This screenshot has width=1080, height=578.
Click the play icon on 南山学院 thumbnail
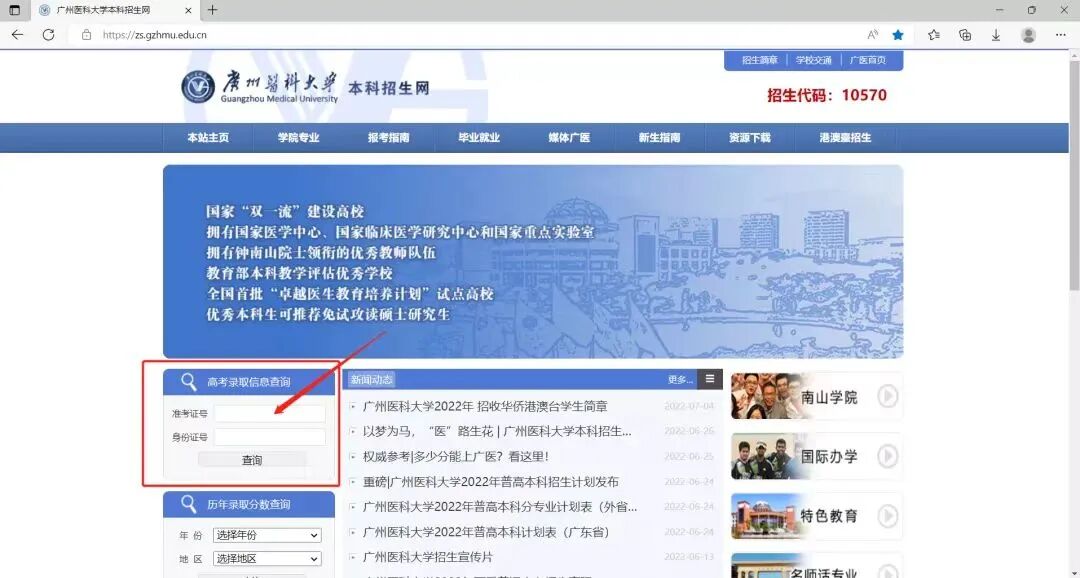point(888,397)
